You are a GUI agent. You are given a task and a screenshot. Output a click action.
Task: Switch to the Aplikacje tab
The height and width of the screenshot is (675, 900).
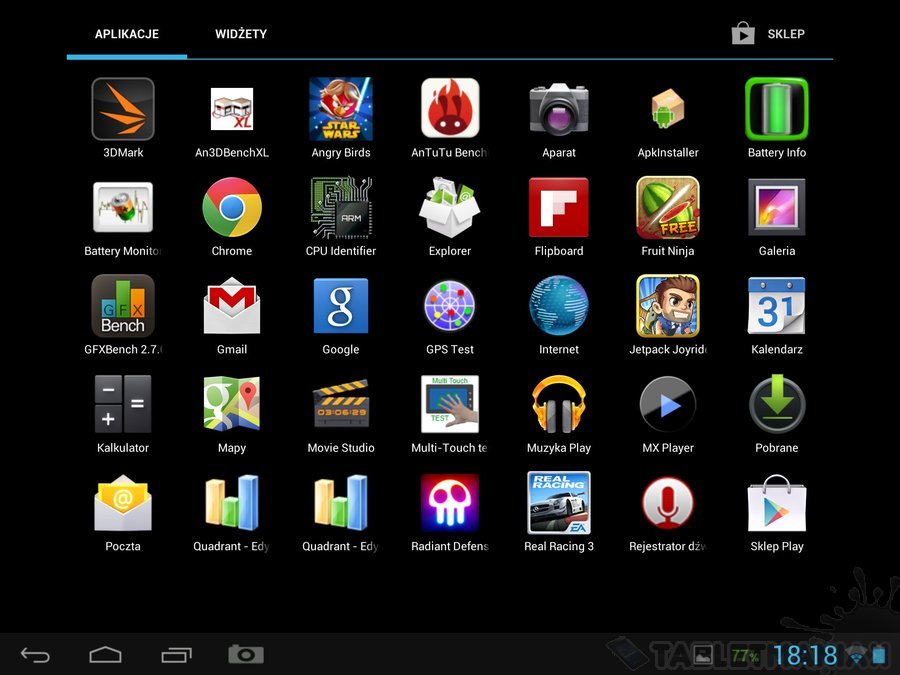127,34
